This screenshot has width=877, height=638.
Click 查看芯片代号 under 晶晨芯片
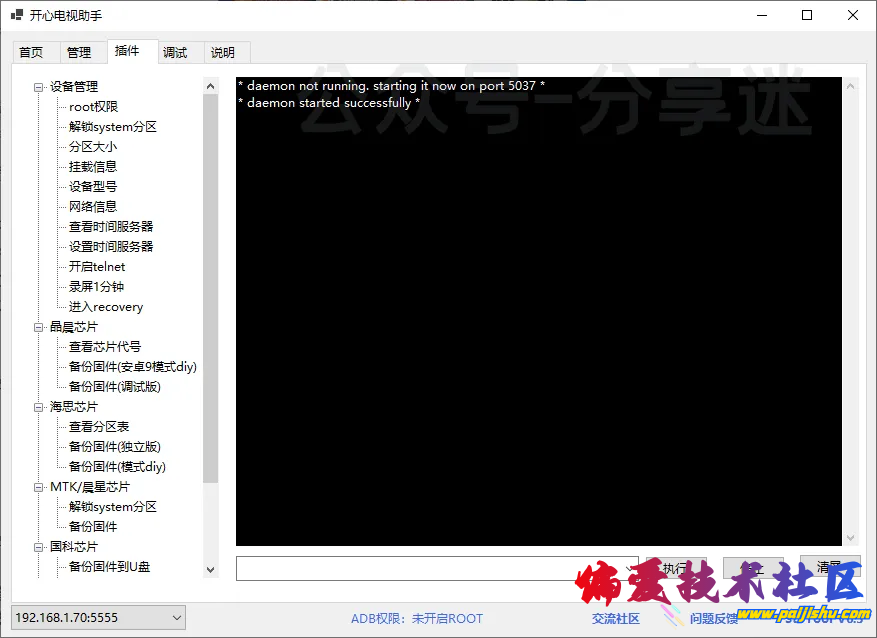coord(104,347)
